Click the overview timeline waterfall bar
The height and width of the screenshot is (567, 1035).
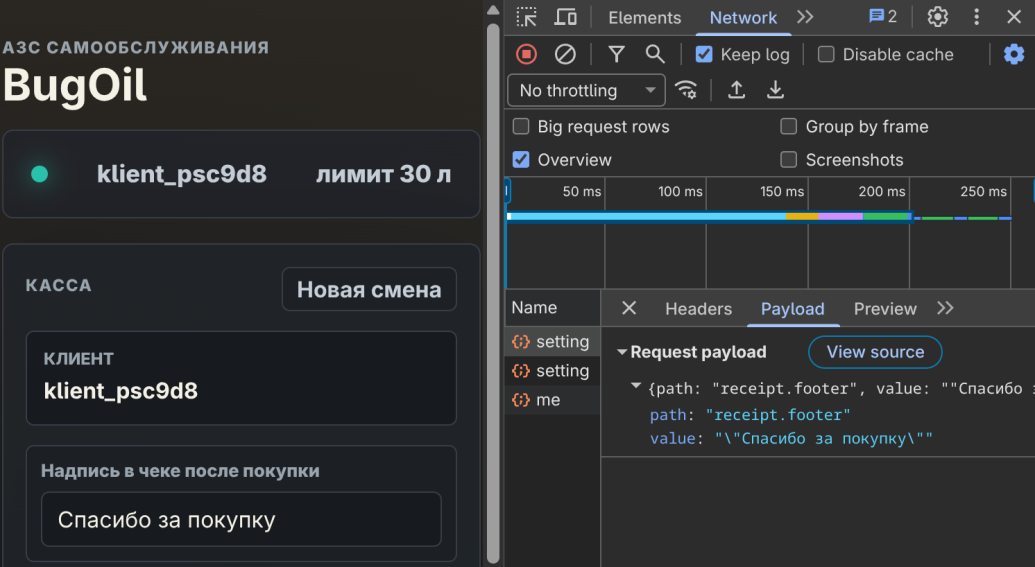(709, 217)
